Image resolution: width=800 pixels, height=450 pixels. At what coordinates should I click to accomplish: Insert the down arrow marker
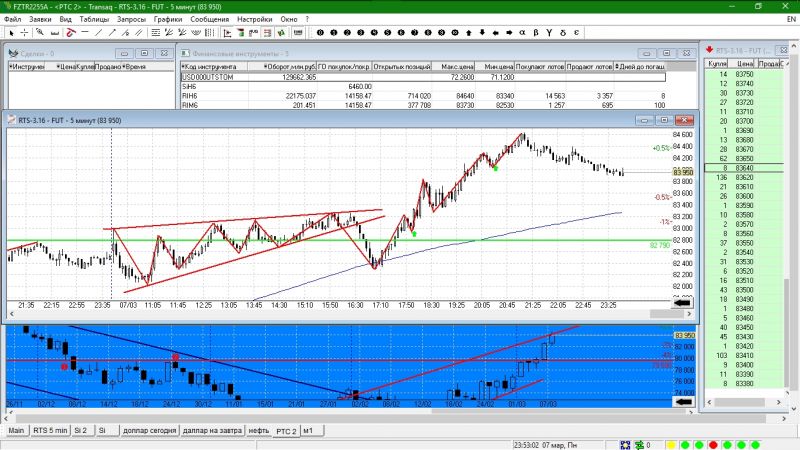coord(482,33)
